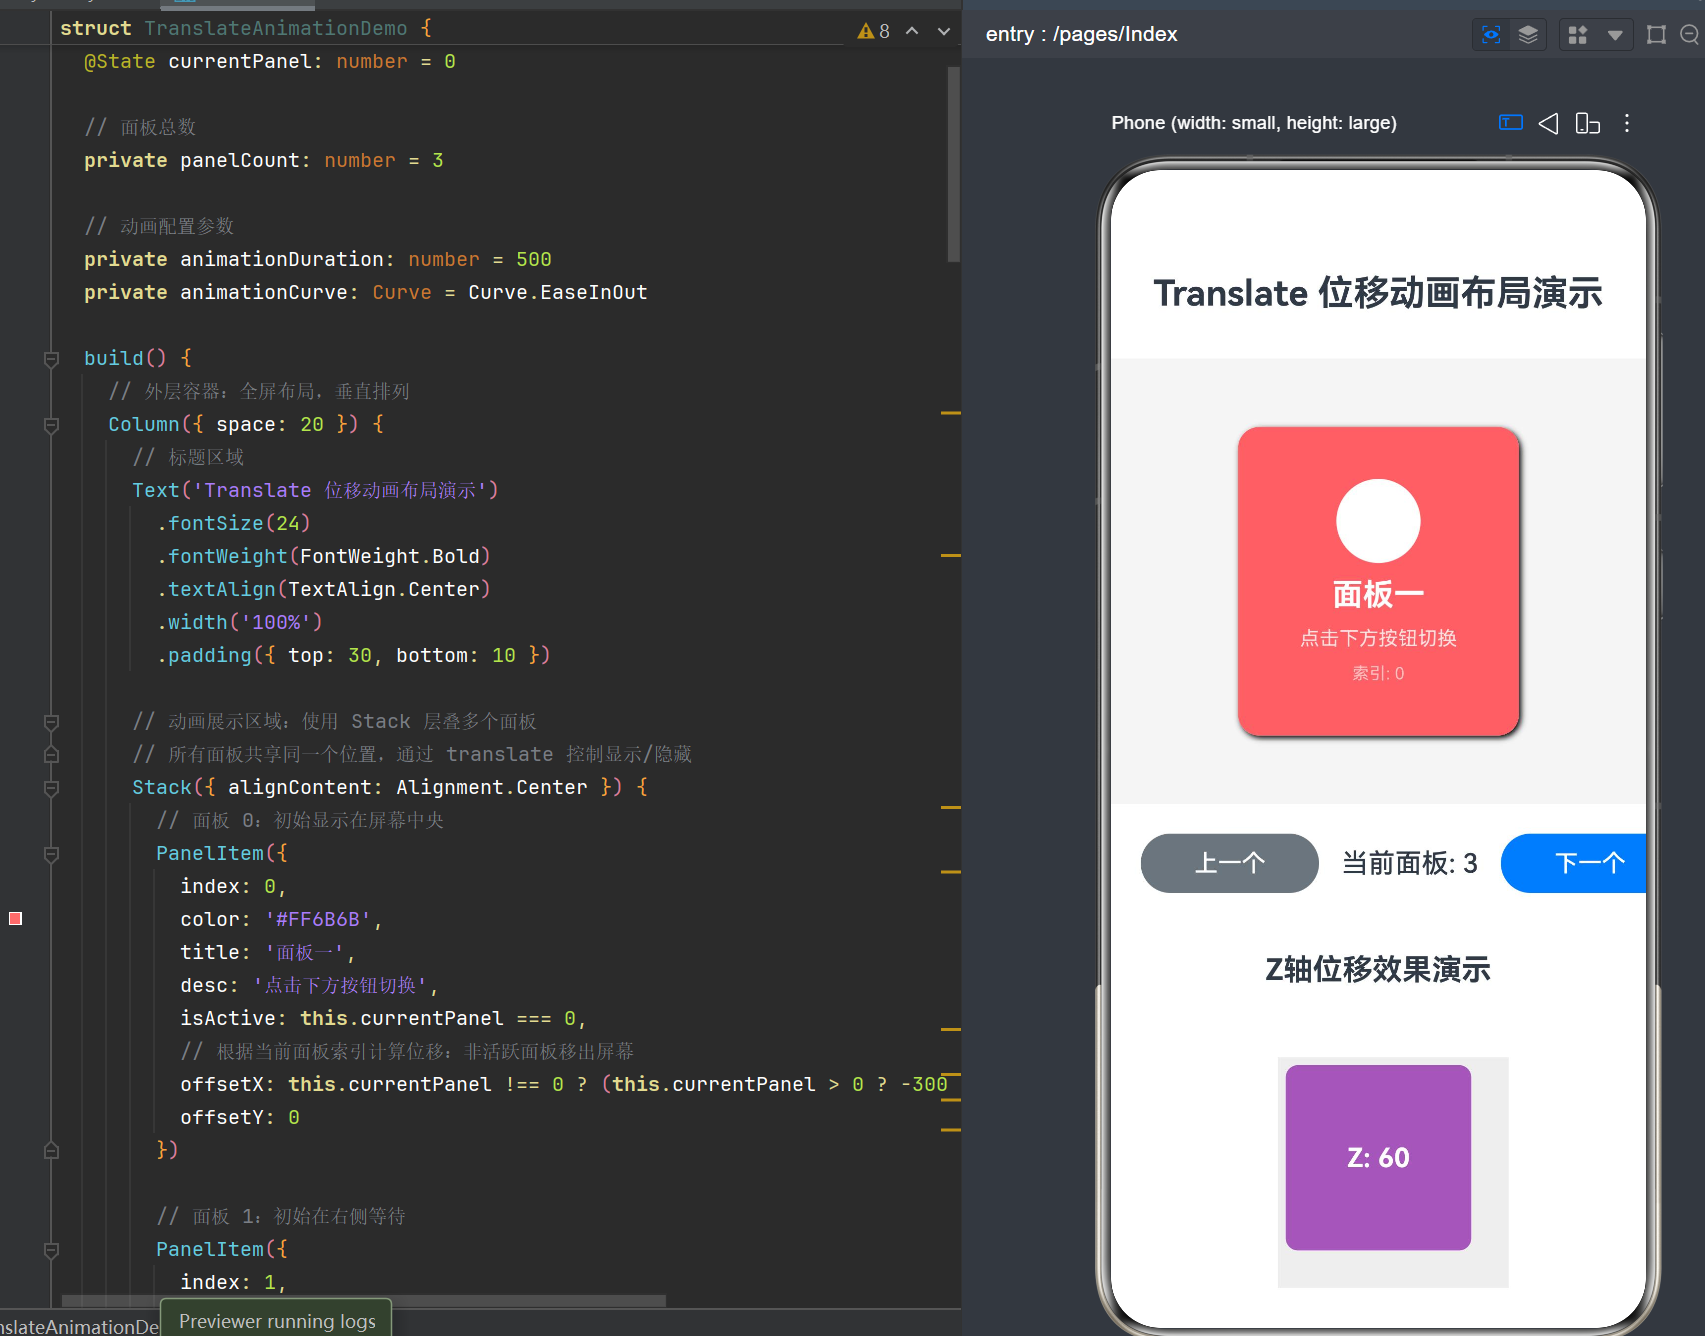Go to previous highlighted error with up arrow
Screen dimensions: 1705x1336
point(912,31)
